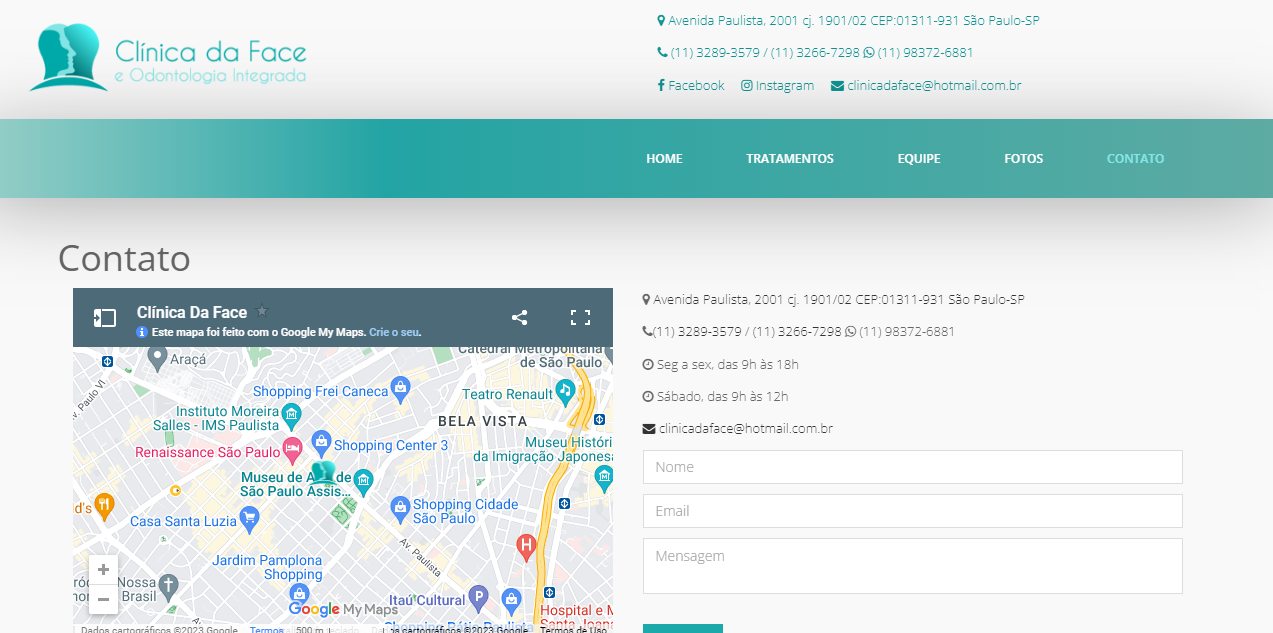Zoom in on the map

pyautogui.click(x=103, y=569)
